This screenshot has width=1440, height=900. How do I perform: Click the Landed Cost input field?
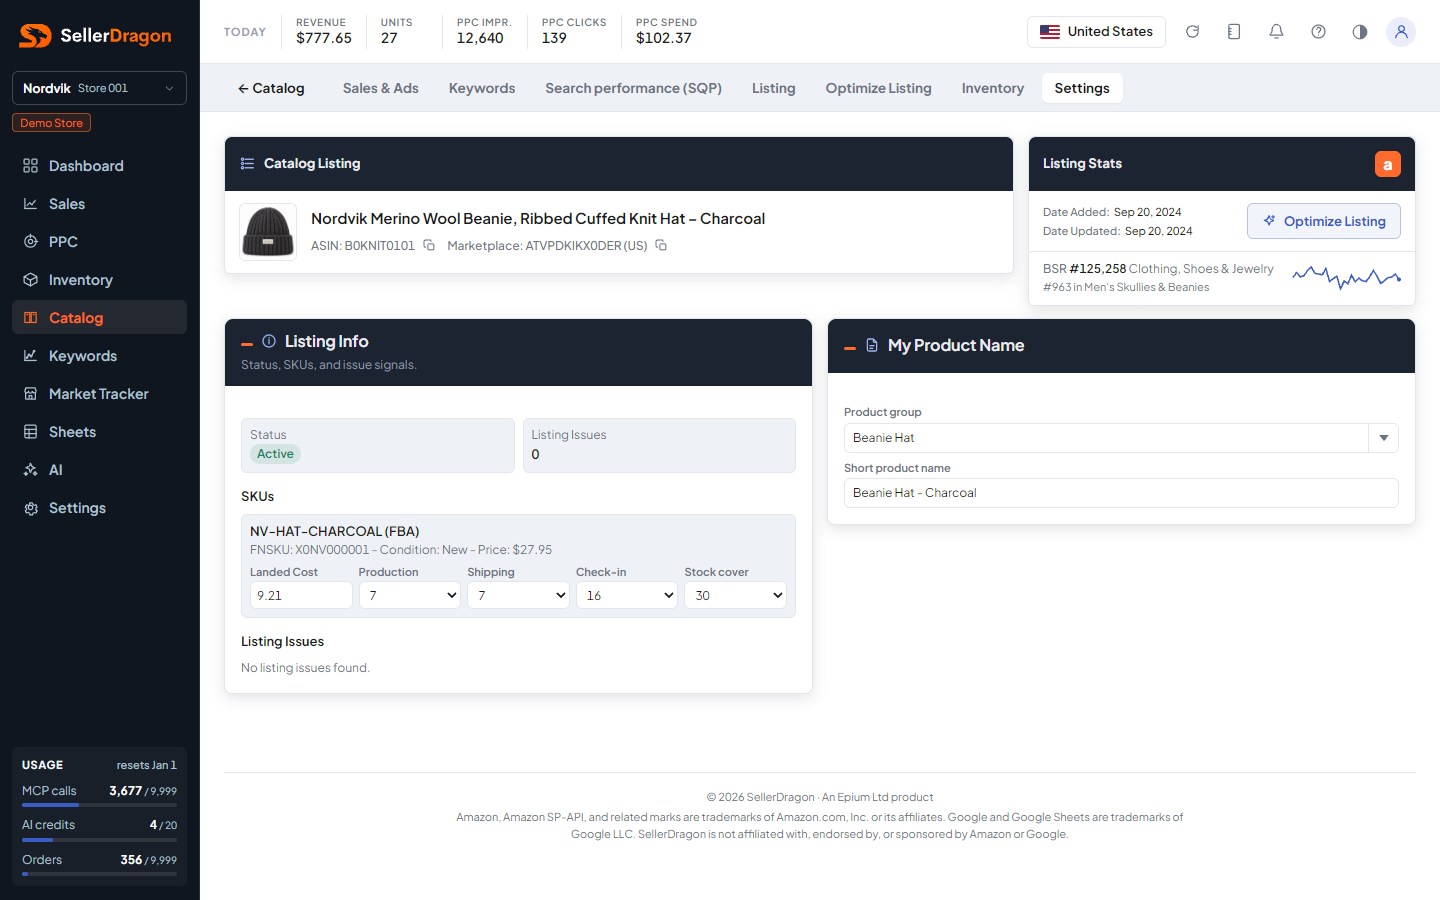[301, 595]
